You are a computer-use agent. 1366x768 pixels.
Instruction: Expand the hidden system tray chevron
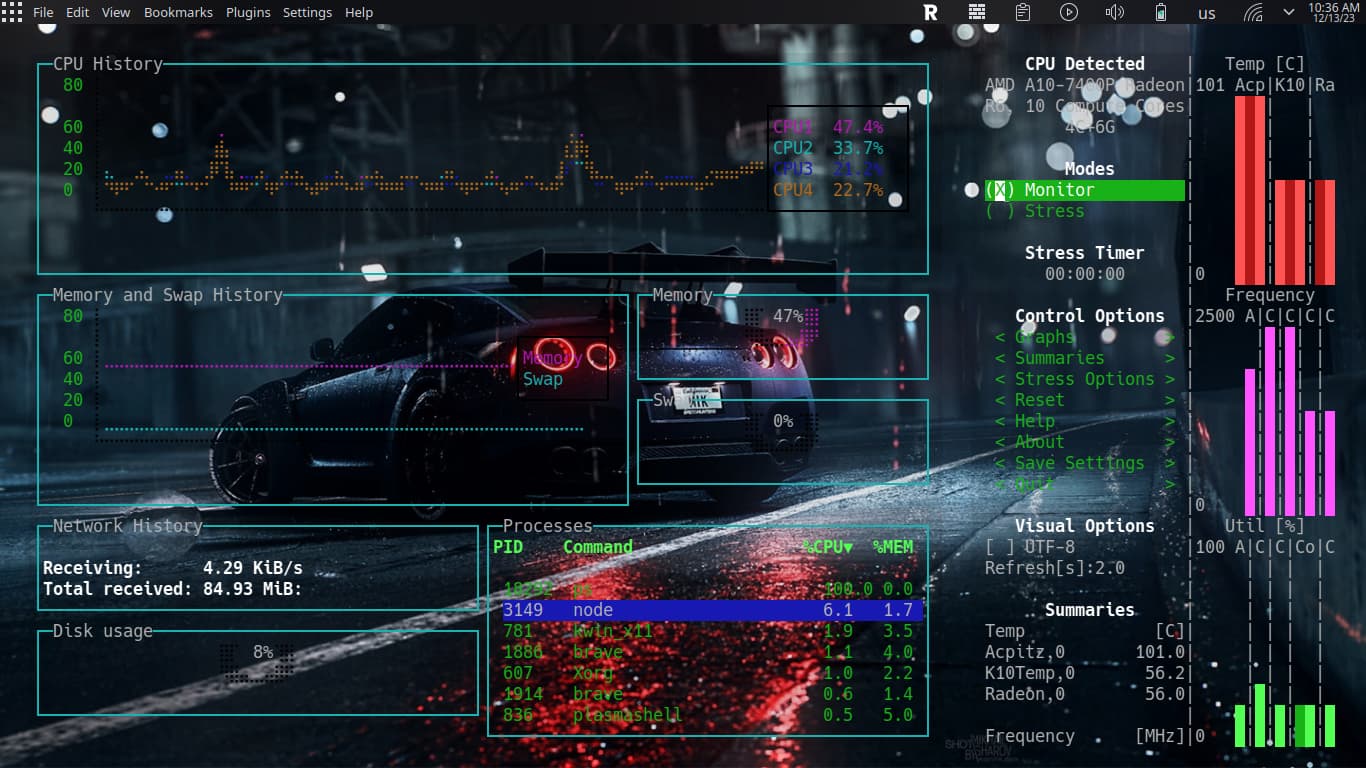coord(1289,12)
